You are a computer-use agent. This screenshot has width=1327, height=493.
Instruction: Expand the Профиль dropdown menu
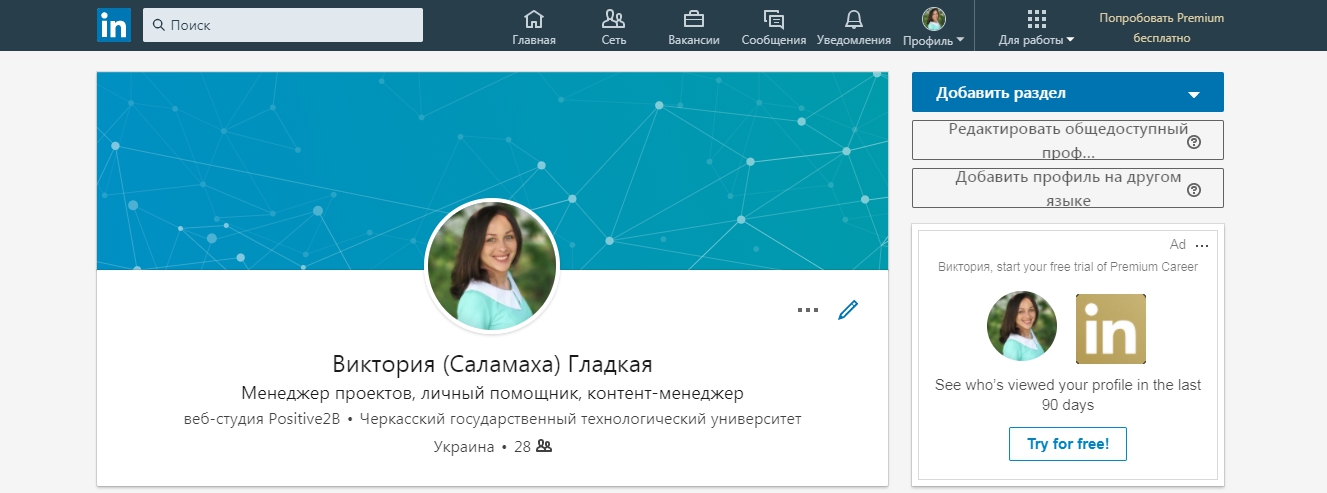pyautogui.click(x=933, y=28)
